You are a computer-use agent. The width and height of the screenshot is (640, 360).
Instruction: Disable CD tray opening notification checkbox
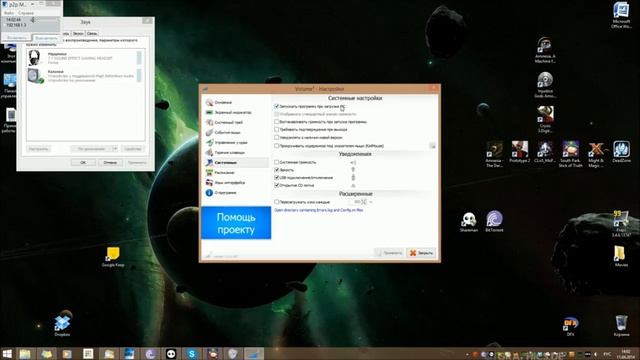point(277,185)
